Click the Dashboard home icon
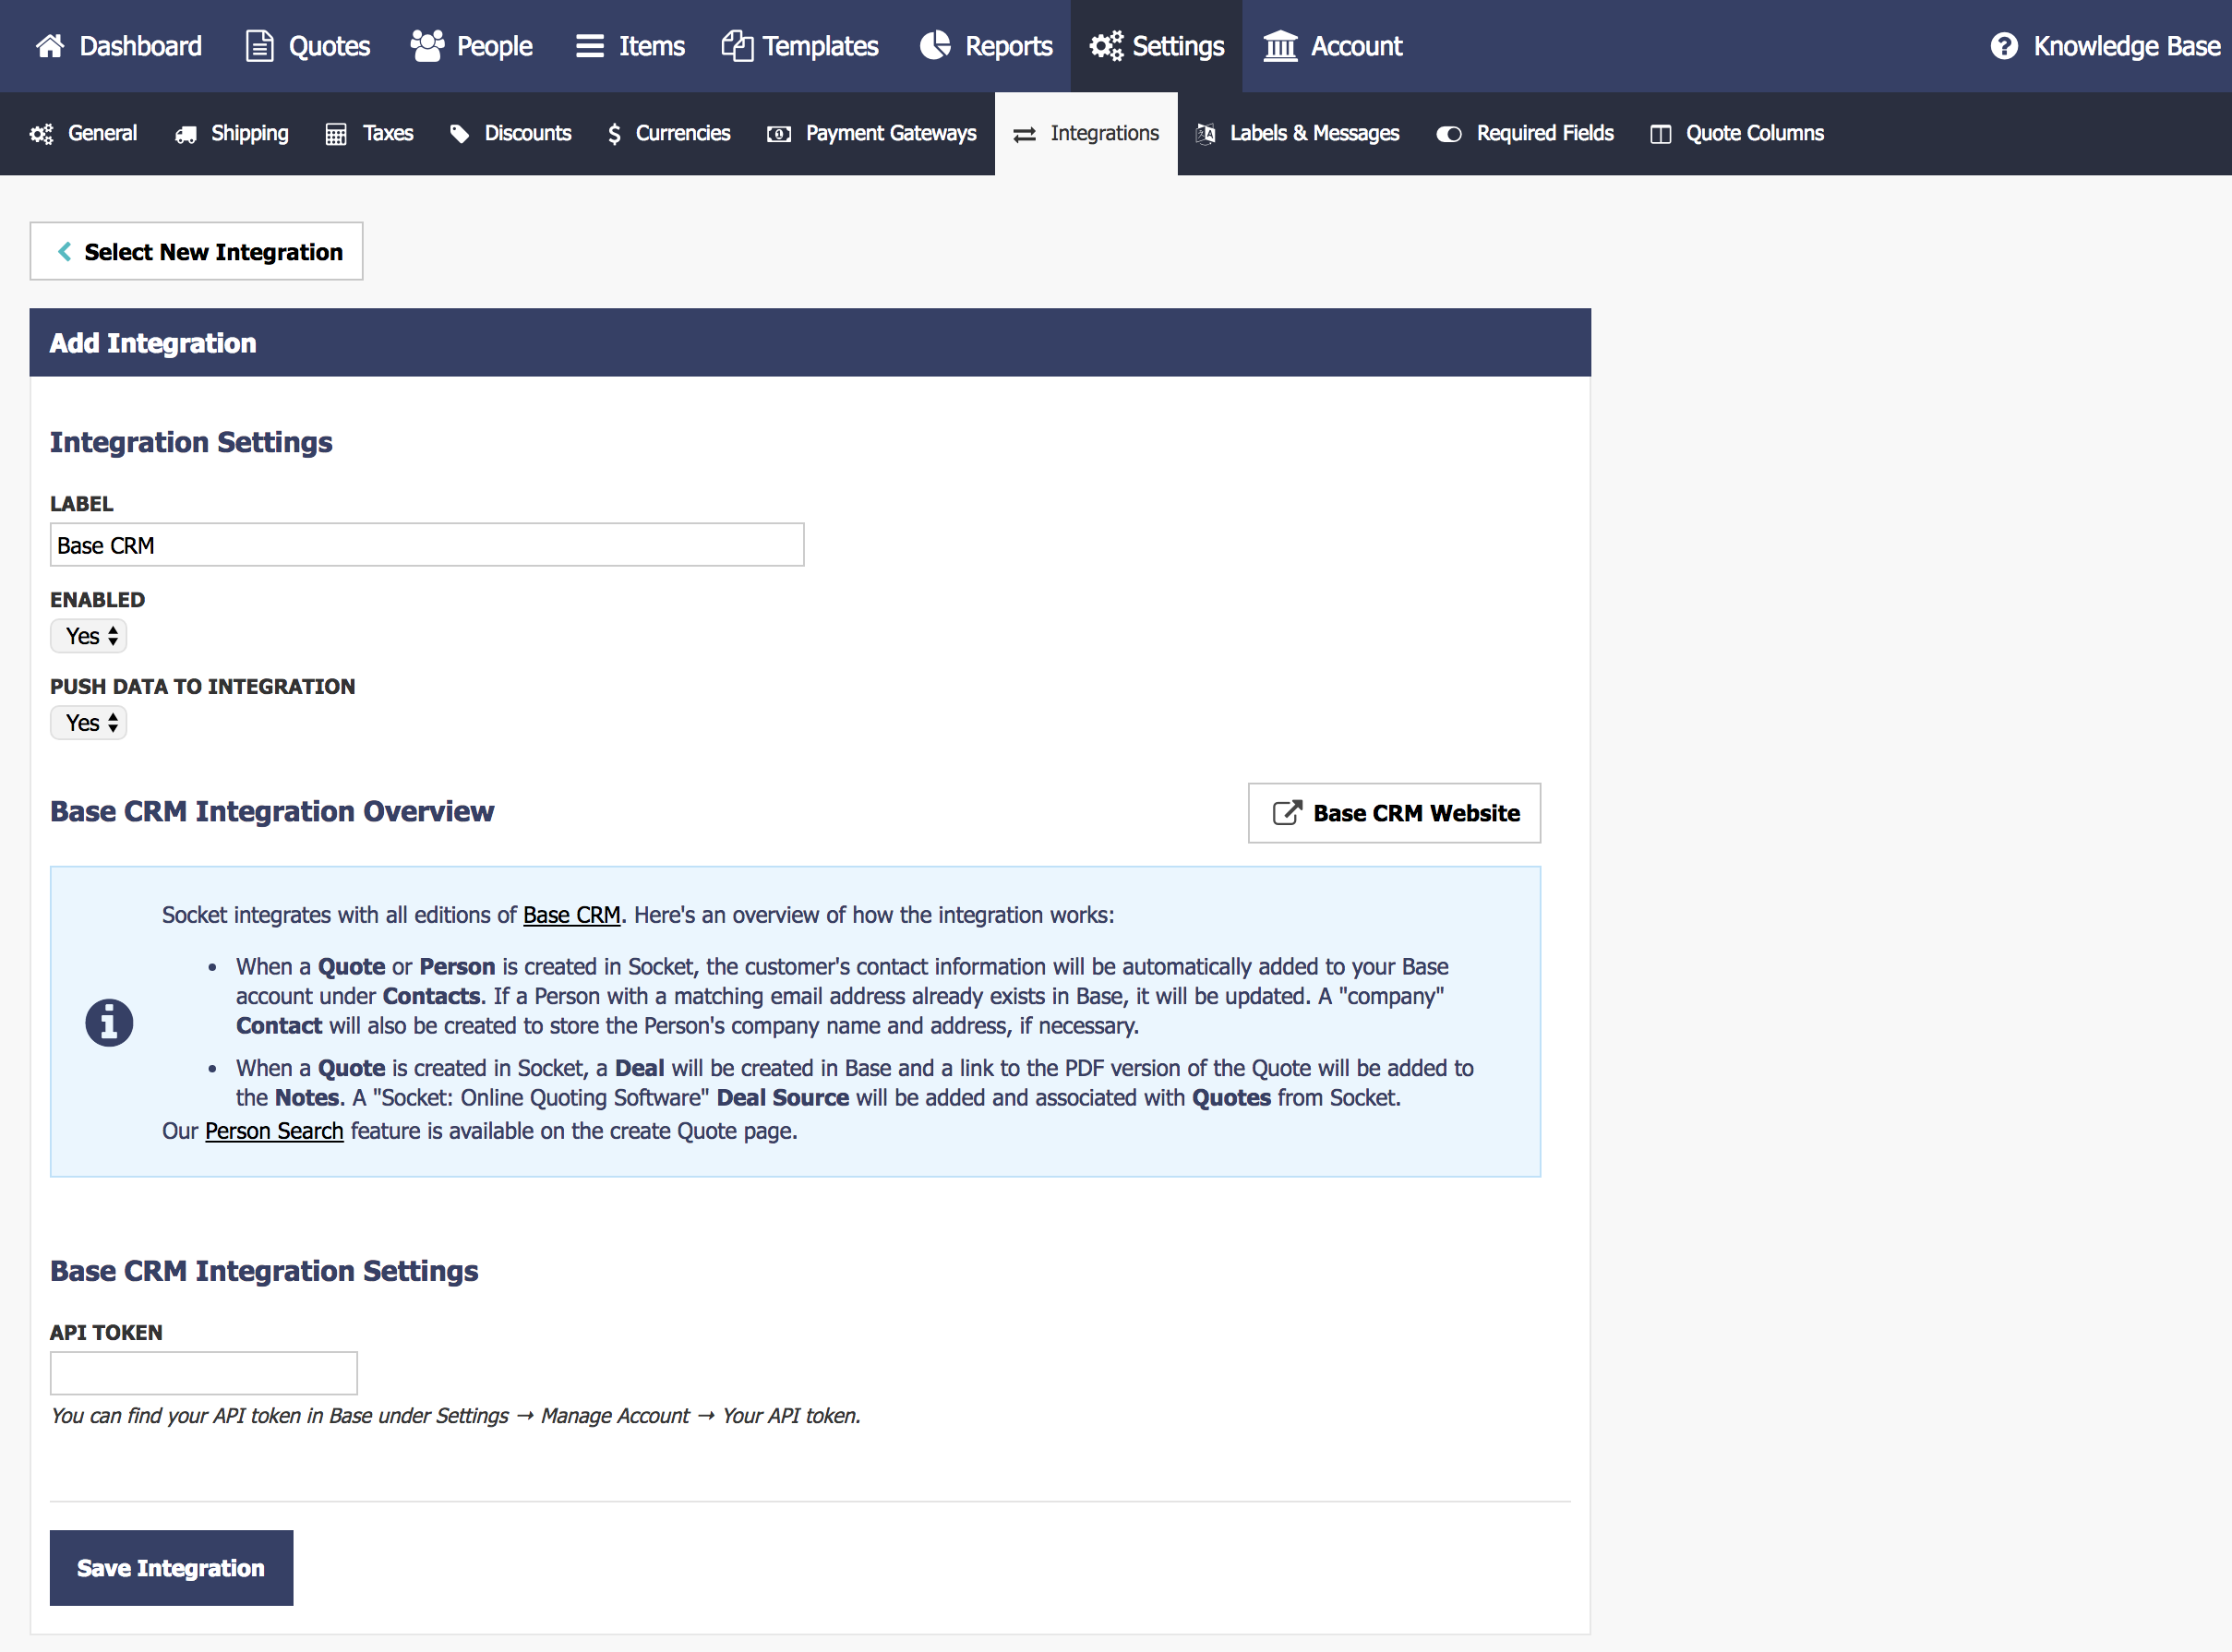Viewport: 2232px width, 1652px height. (x=50, y=46)
